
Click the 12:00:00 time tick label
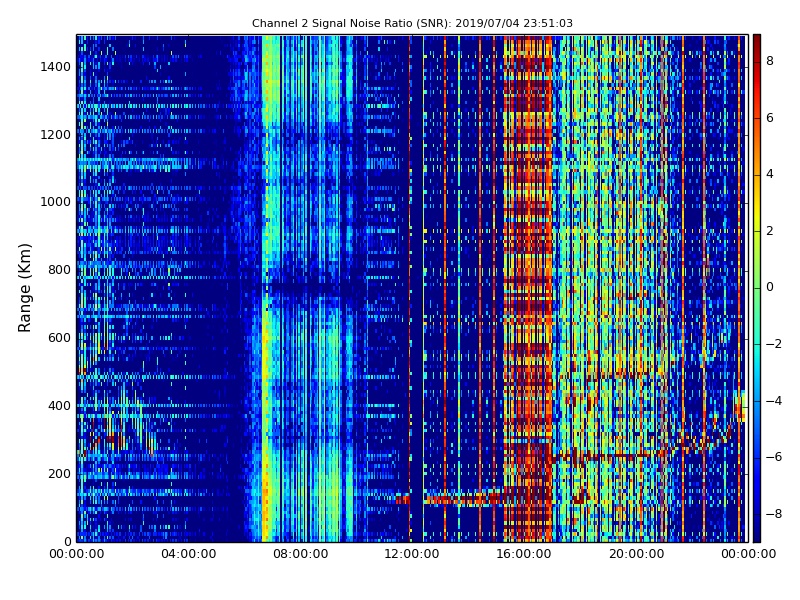pyautogui.click(x=412, y=554)
